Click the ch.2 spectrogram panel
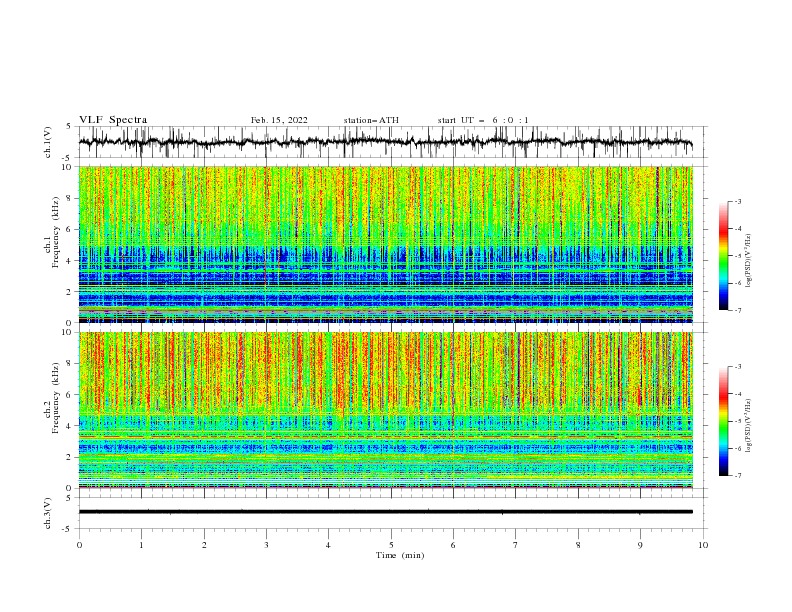The width and height of the screenshot is (792, 612). (386, 410)
